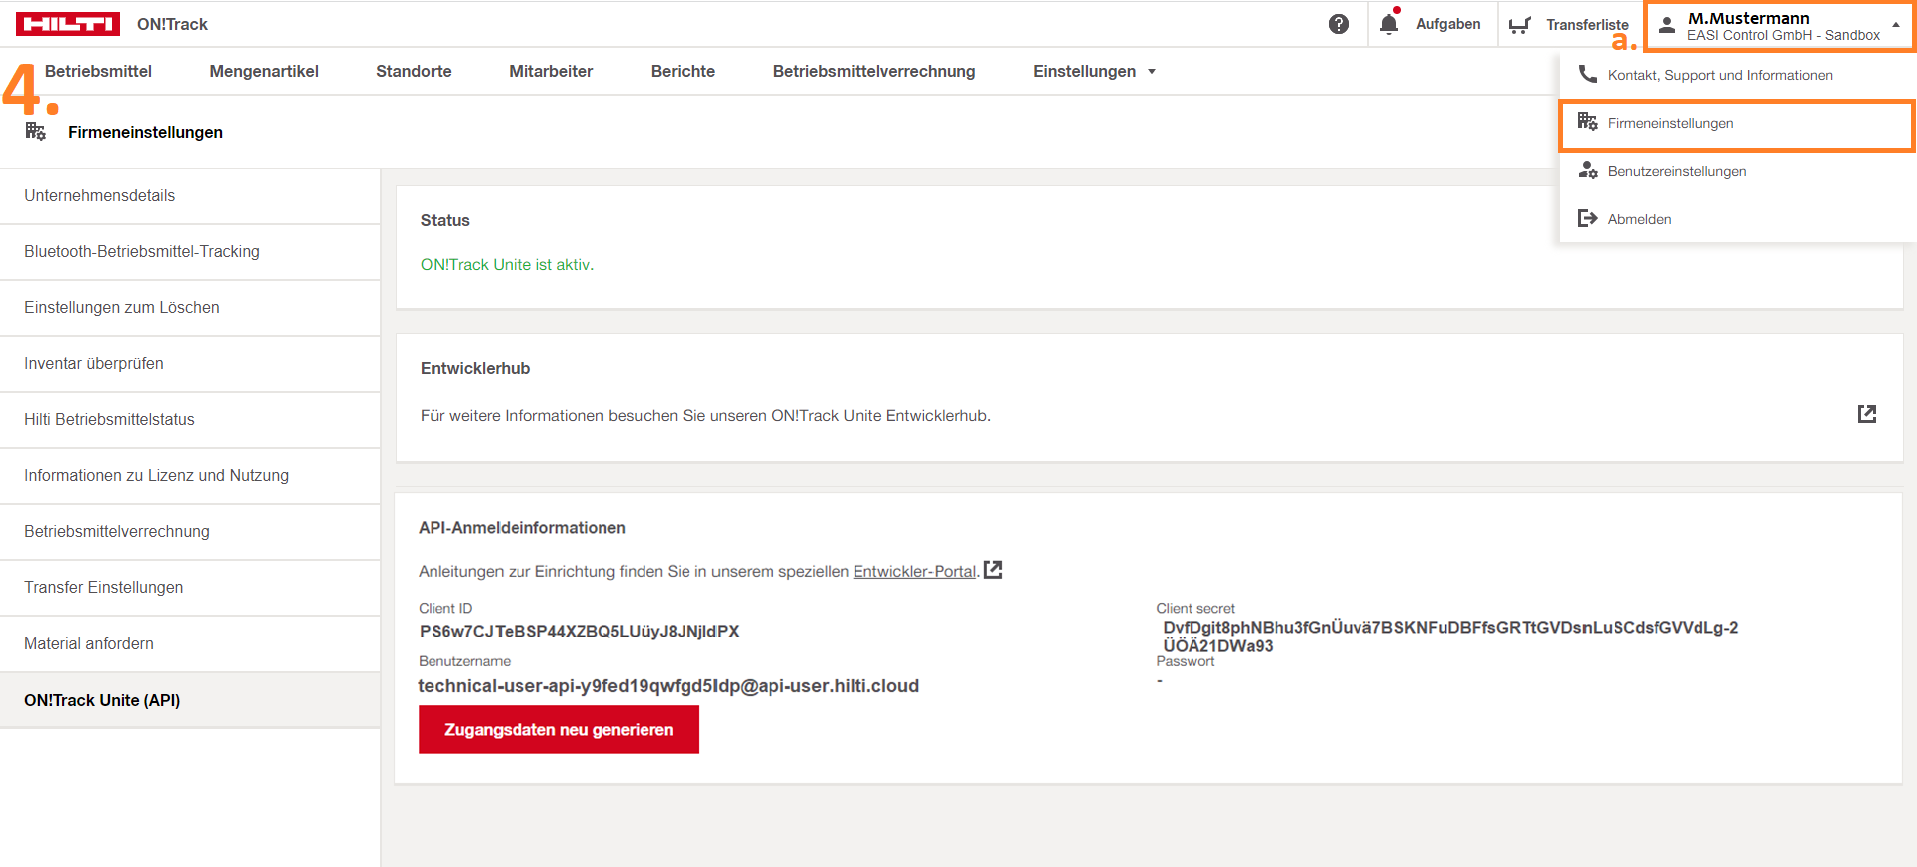Image resolution: width=1917 pixels, height=867 pixels.
Task: Expand the Einstellungen dropdown arrow
Action: [1152, 72]
